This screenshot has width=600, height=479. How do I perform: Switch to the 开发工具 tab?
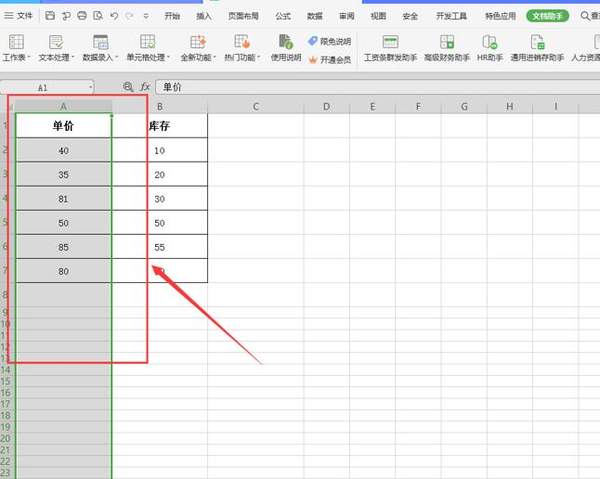pos(452,16)
